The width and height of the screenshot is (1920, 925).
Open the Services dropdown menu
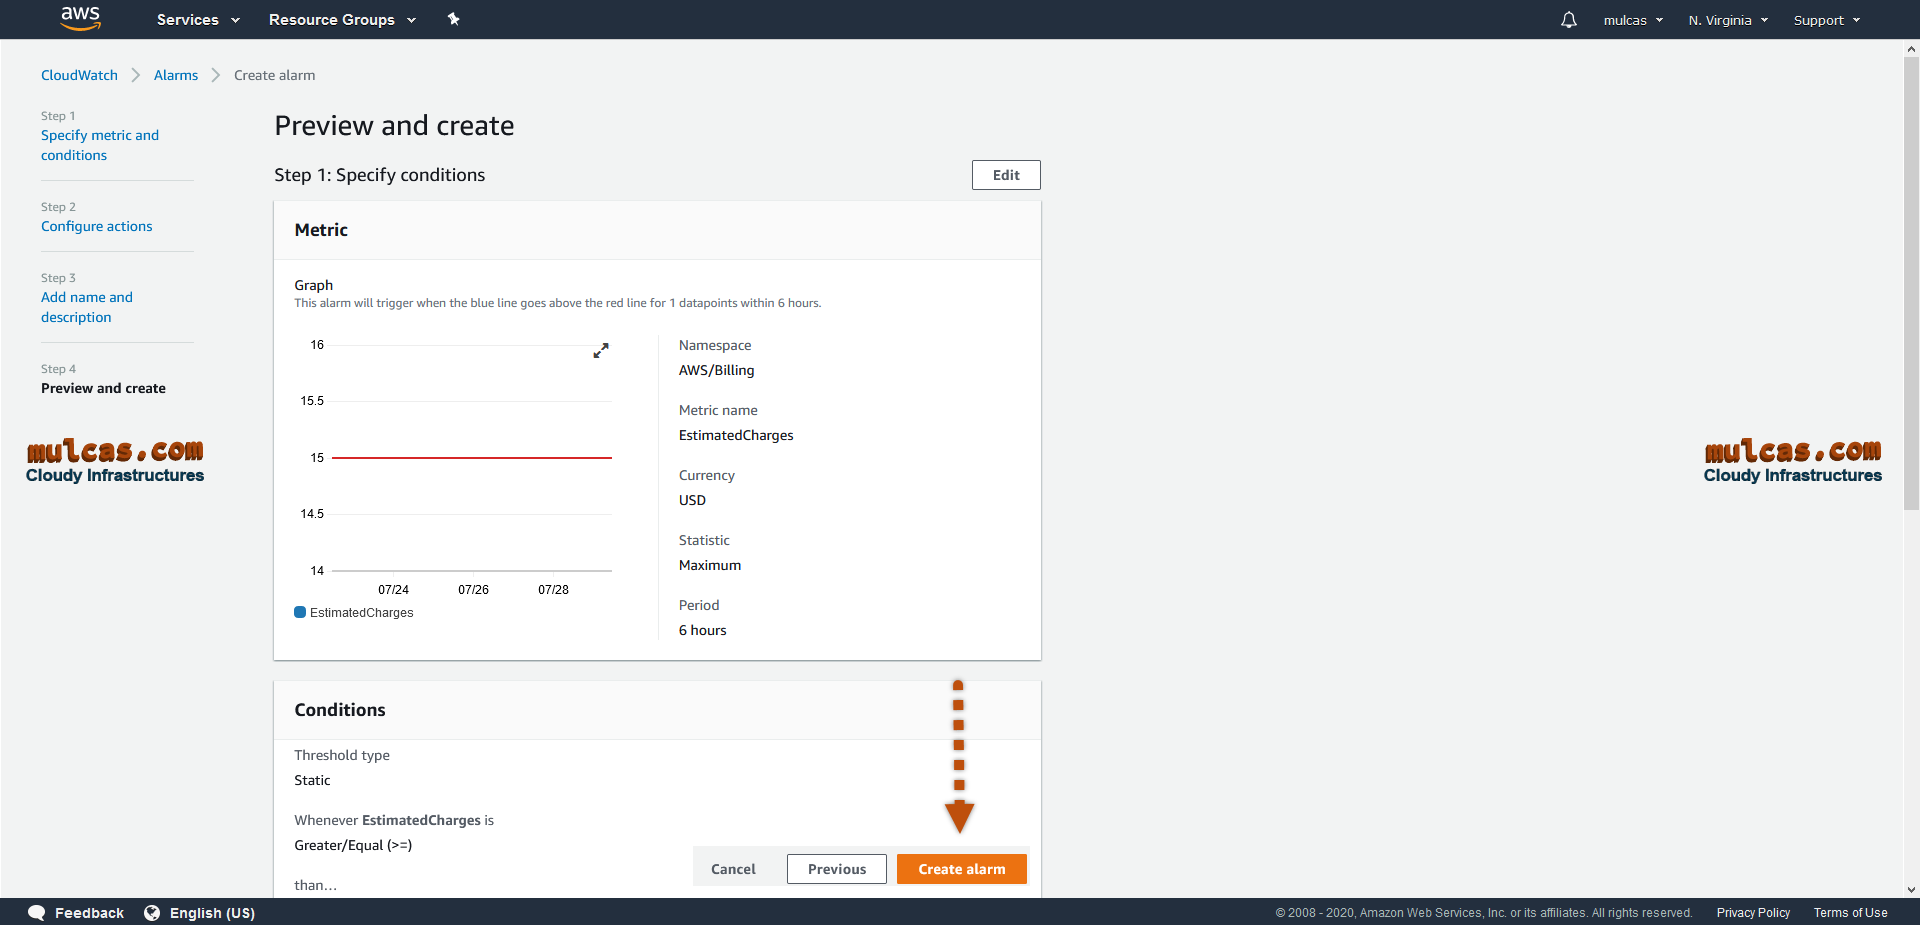(x=198, y=20)
